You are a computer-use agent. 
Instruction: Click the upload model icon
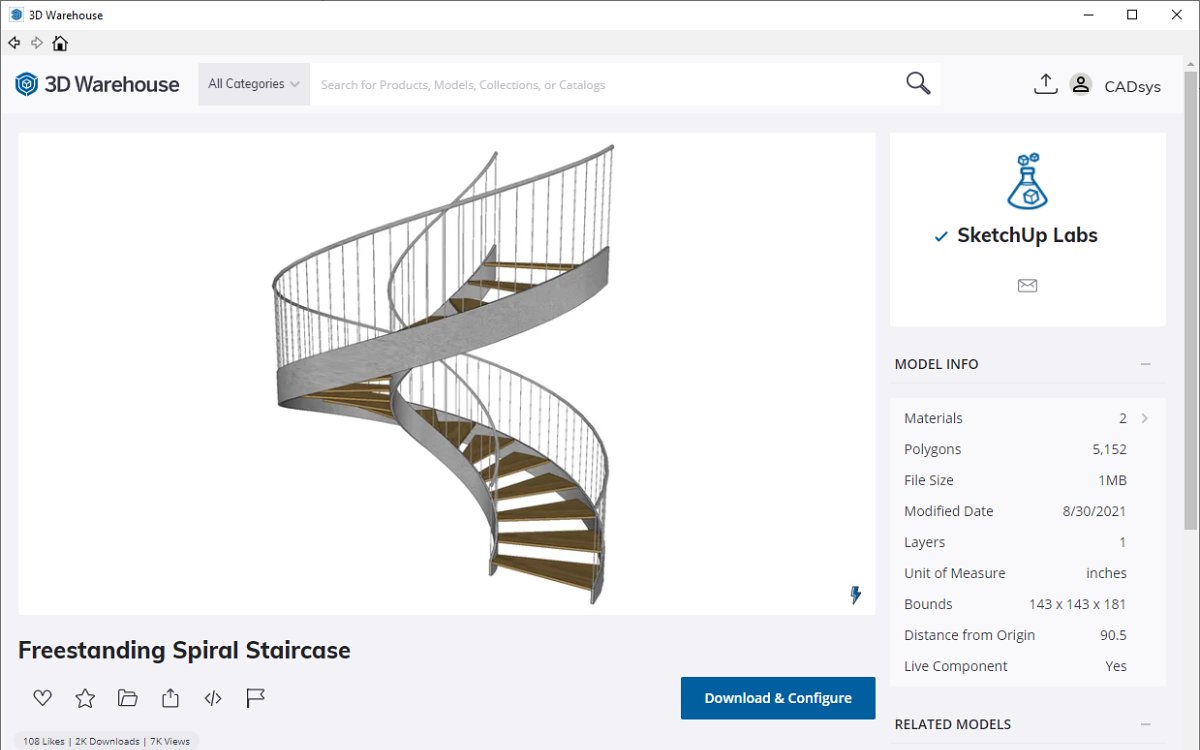pyautogui.click(x=1045, y=85)
